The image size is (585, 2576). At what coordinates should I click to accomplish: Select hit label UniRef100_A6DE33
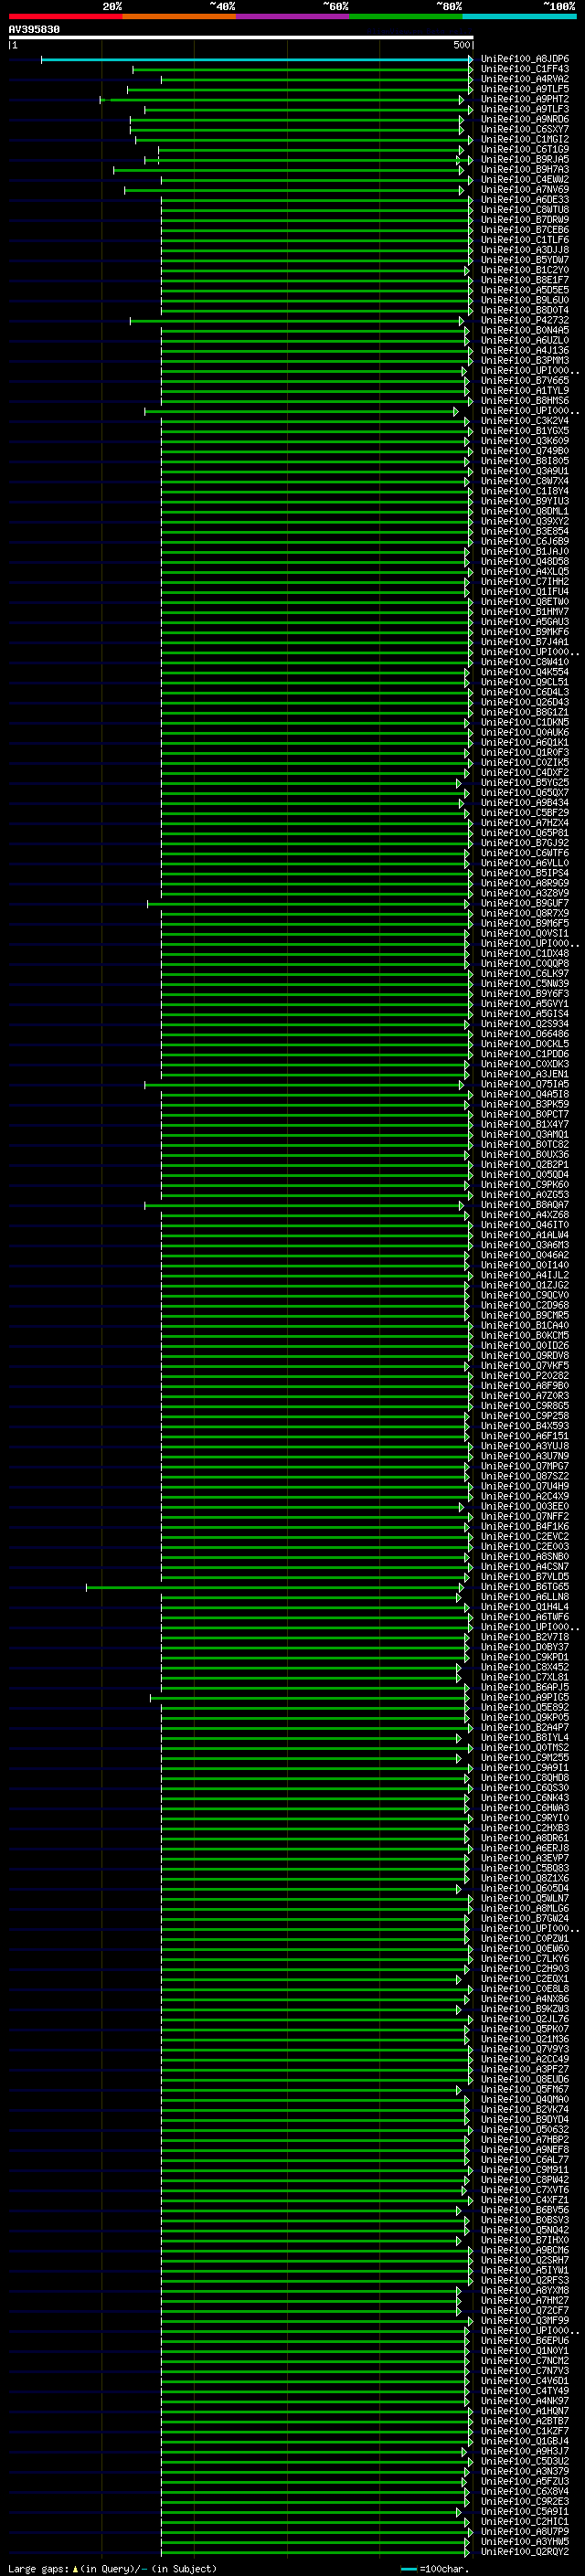[x=525, y=199]
